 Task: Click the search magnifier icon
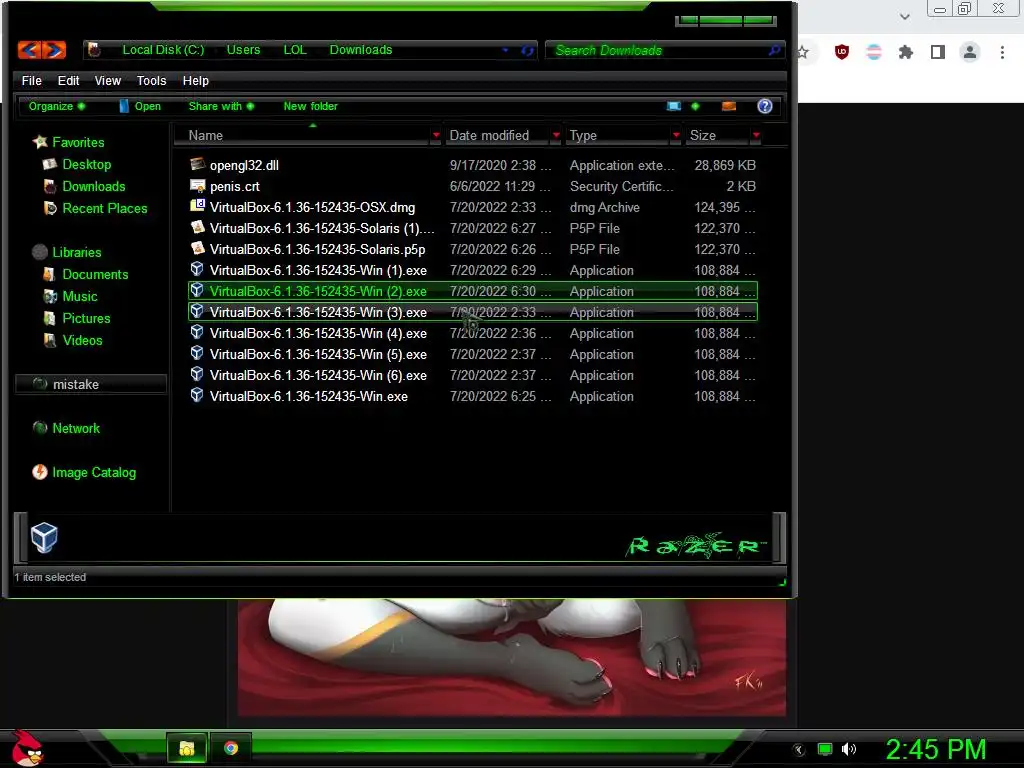775,50
